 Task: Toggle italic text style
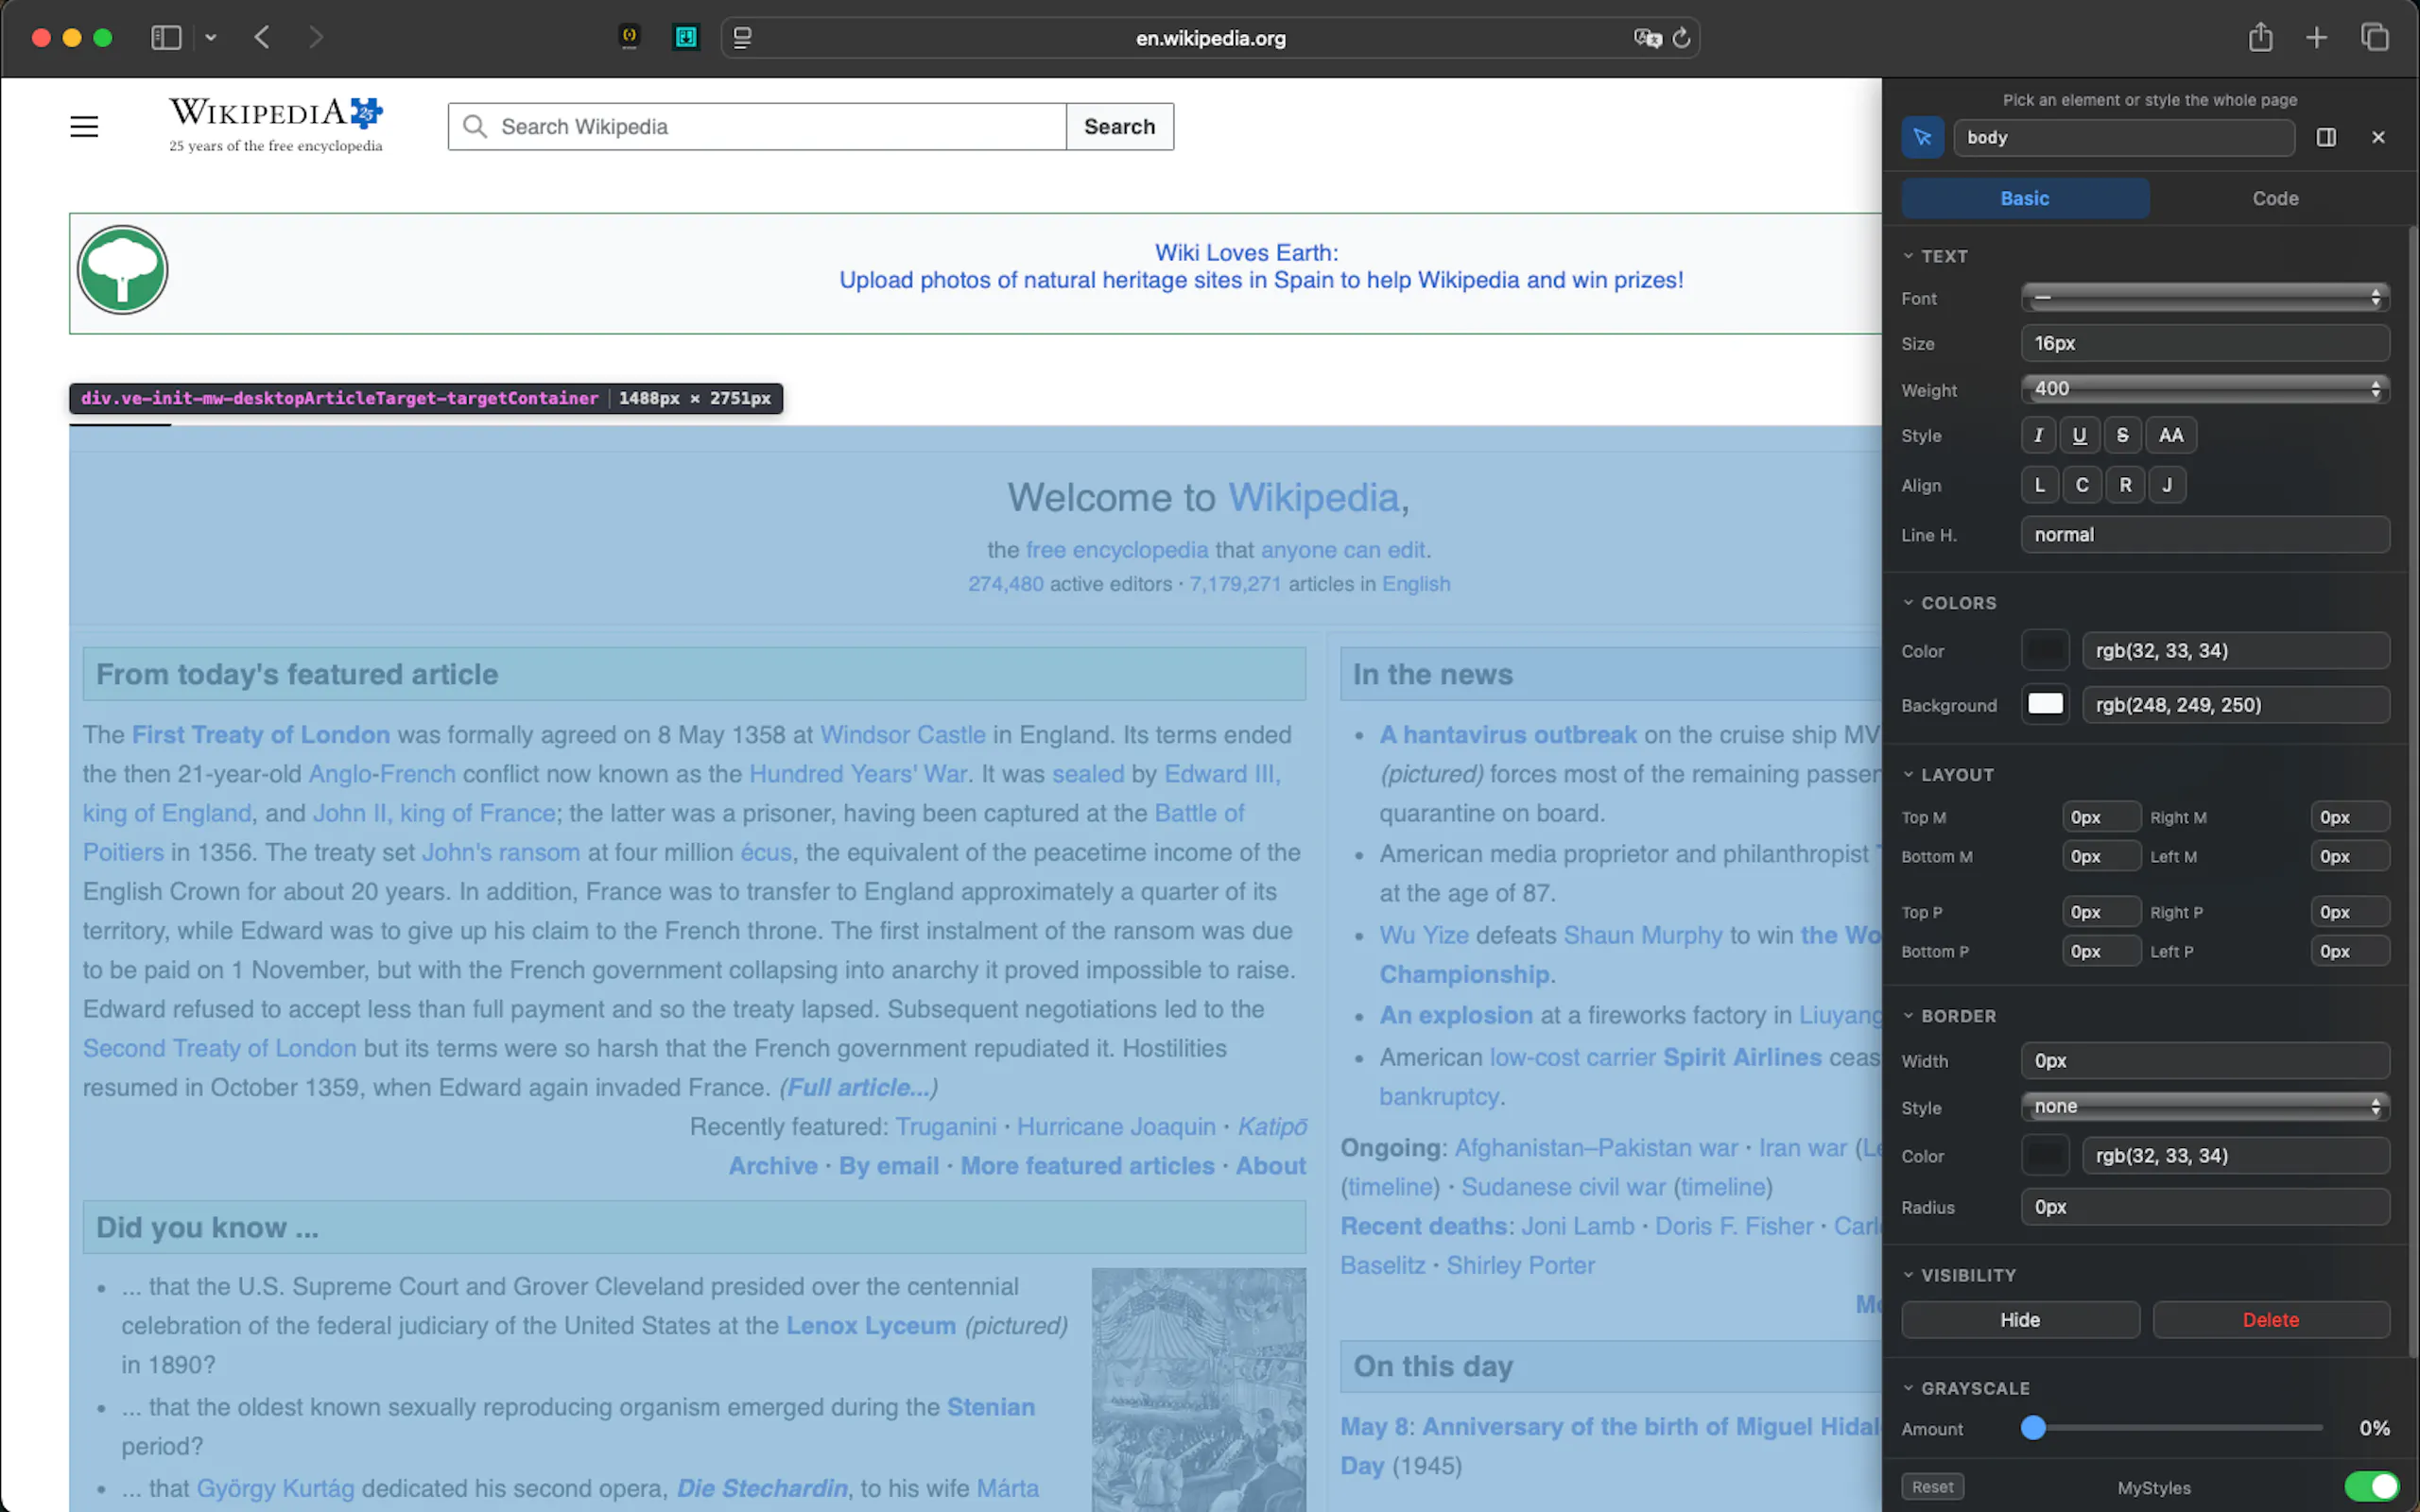pos(2038,435)
